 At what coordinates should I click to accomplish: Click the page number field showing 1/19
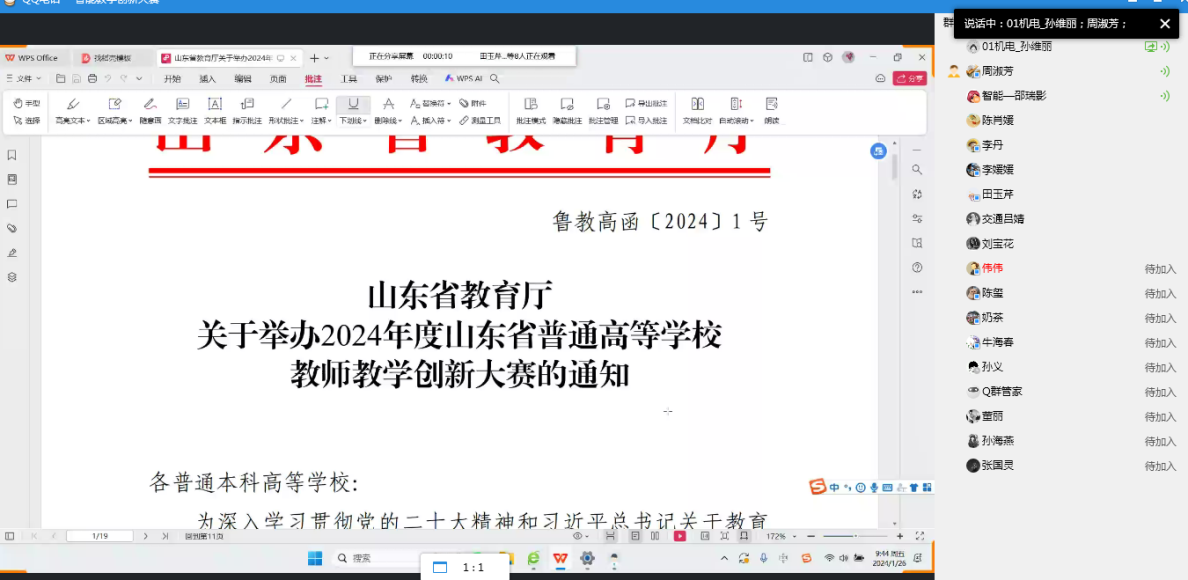tap(100, 536)
